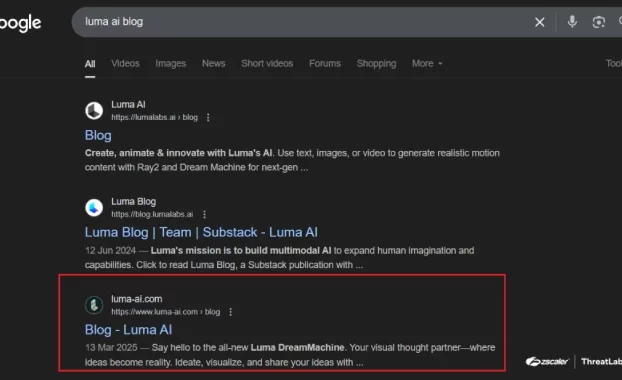Screen dimensions: 622x380
Task: Click the Luma Blog site name text
Action: (x=133, y=202)
